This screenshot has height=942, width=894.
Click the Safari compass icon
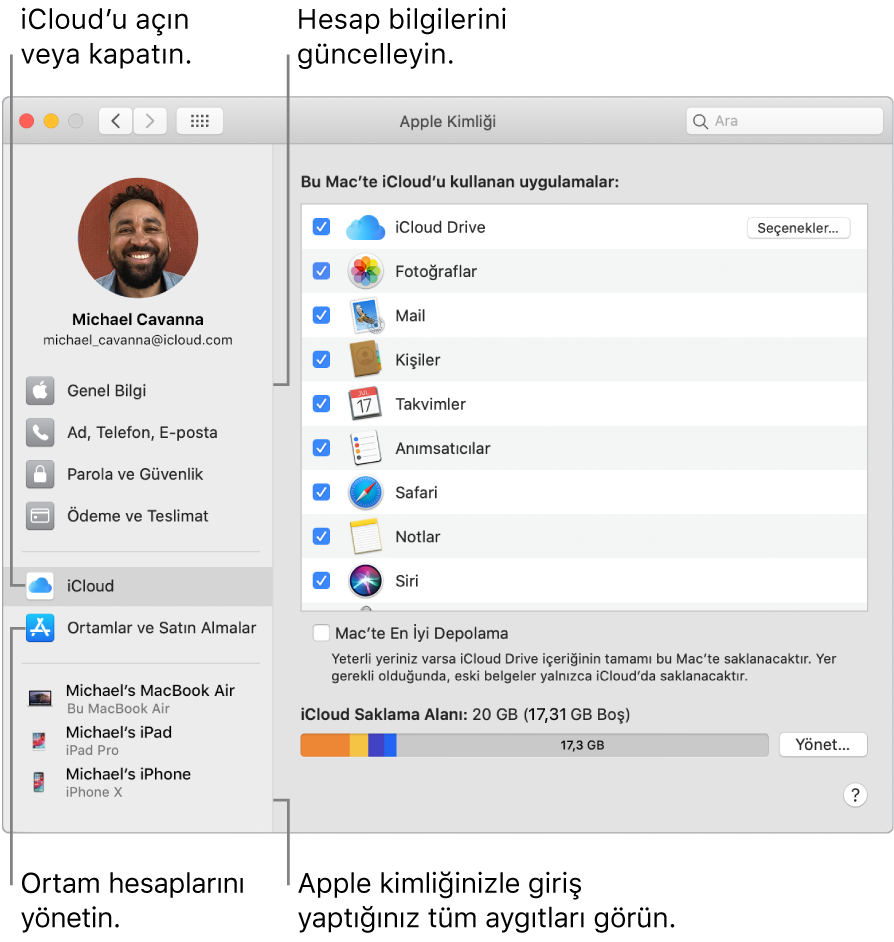pos(365,492)
